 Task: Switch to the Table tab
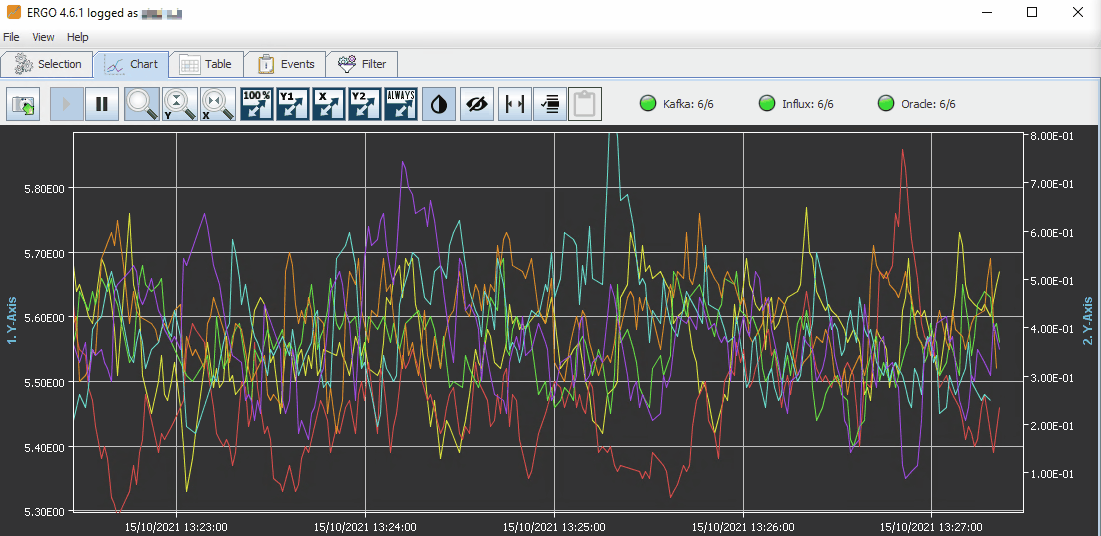point(207,64)
